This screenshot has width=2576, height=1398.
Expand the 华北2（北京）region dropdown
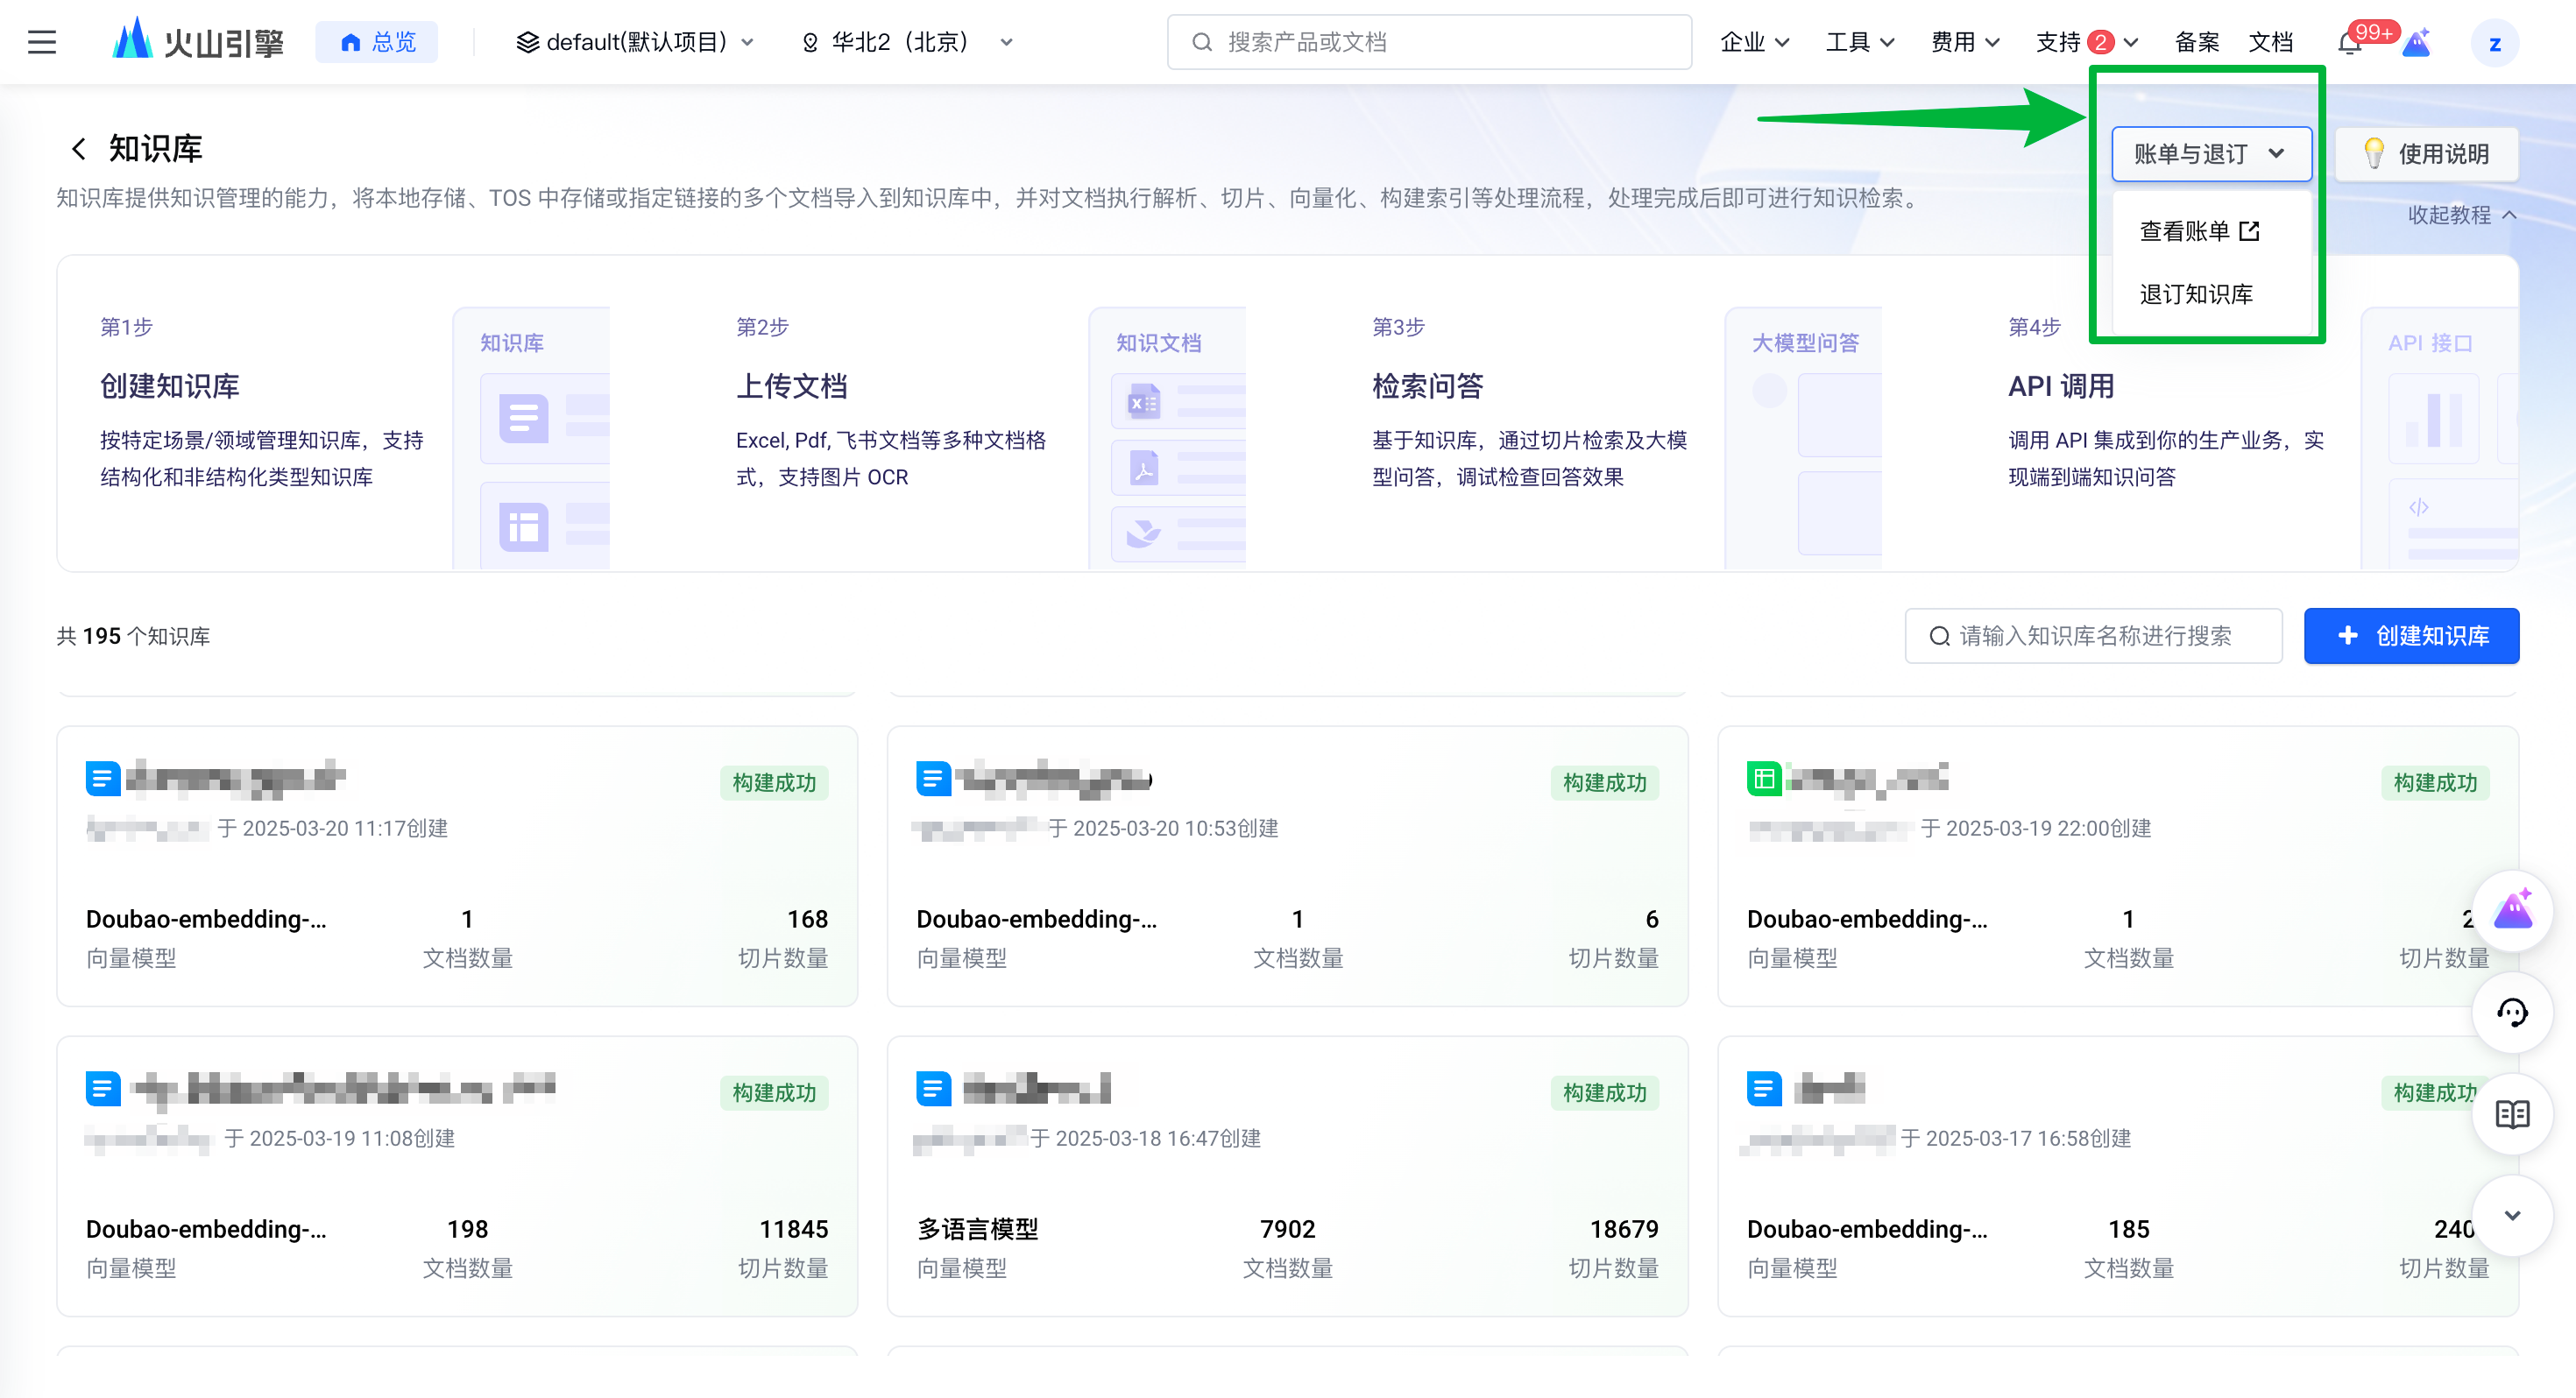(908, 42)
